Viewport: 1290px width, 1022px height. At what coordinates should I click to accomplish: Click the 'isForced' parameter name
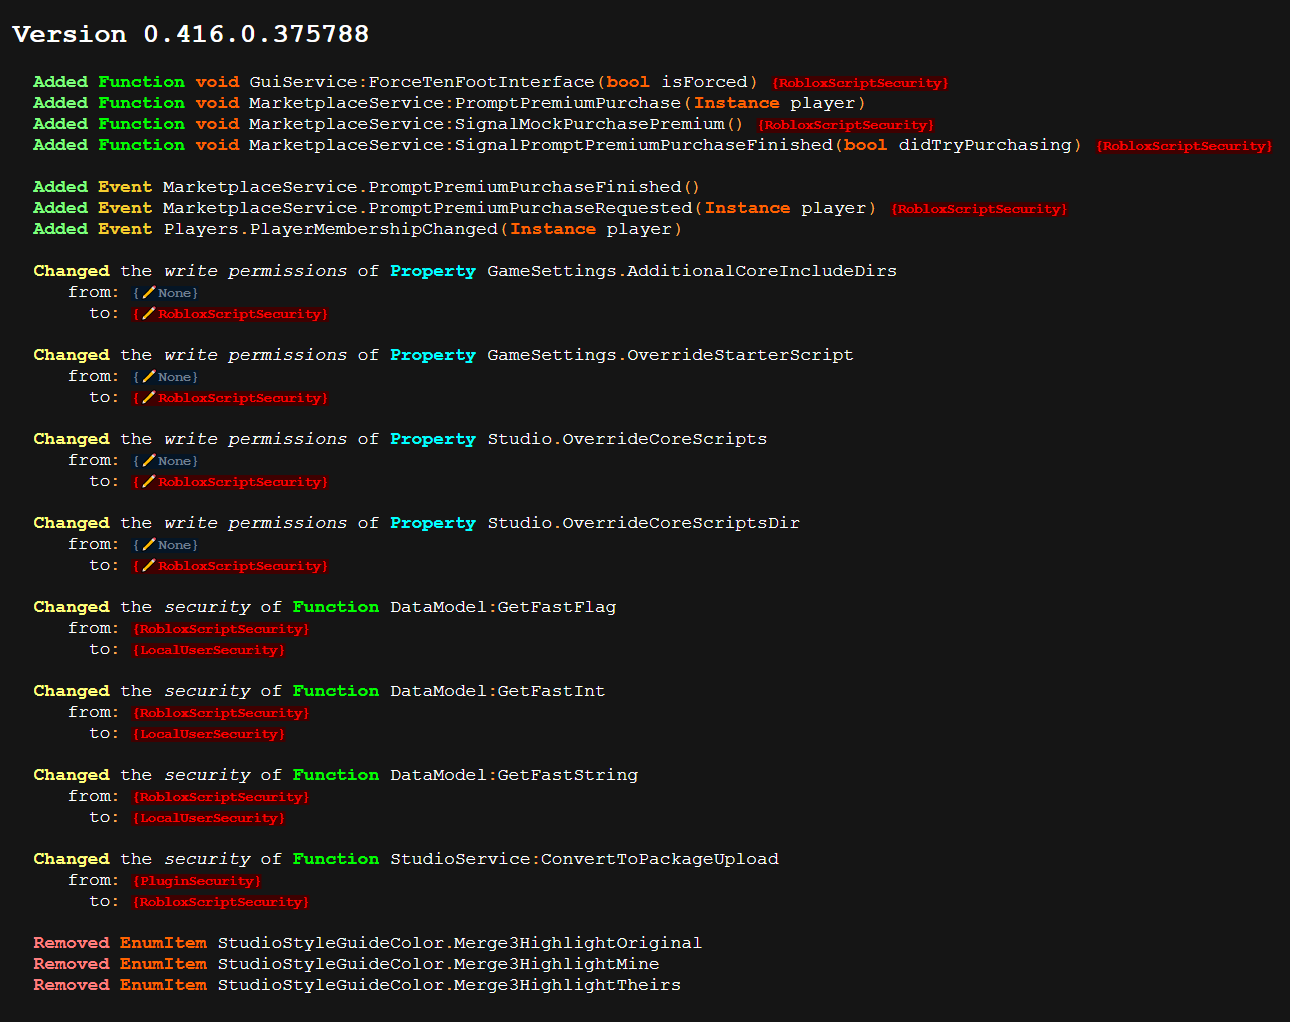click(704, 82)
